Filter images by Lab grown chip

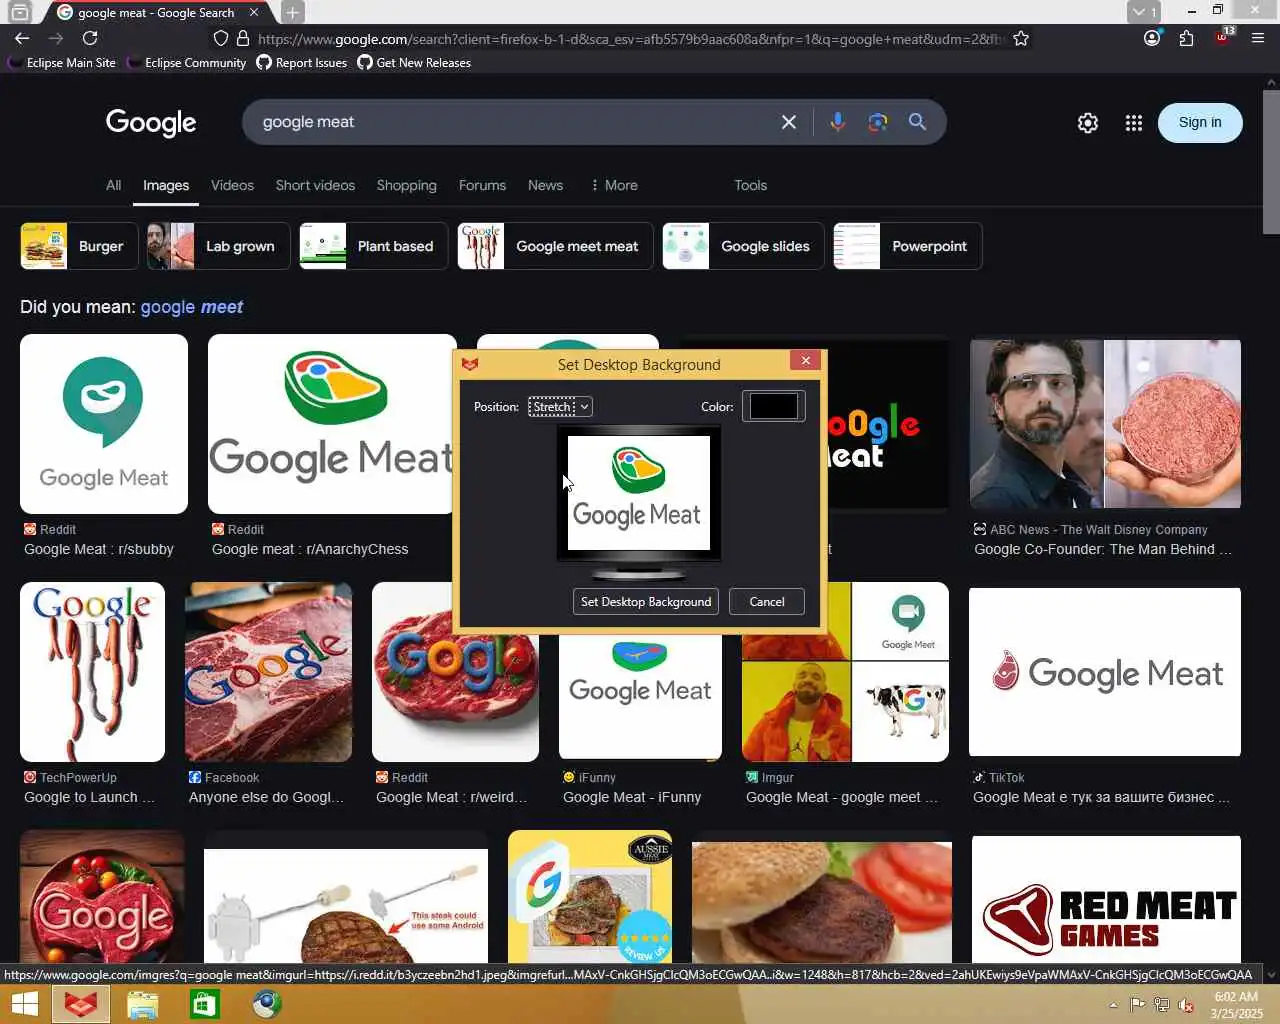point(218,246)
